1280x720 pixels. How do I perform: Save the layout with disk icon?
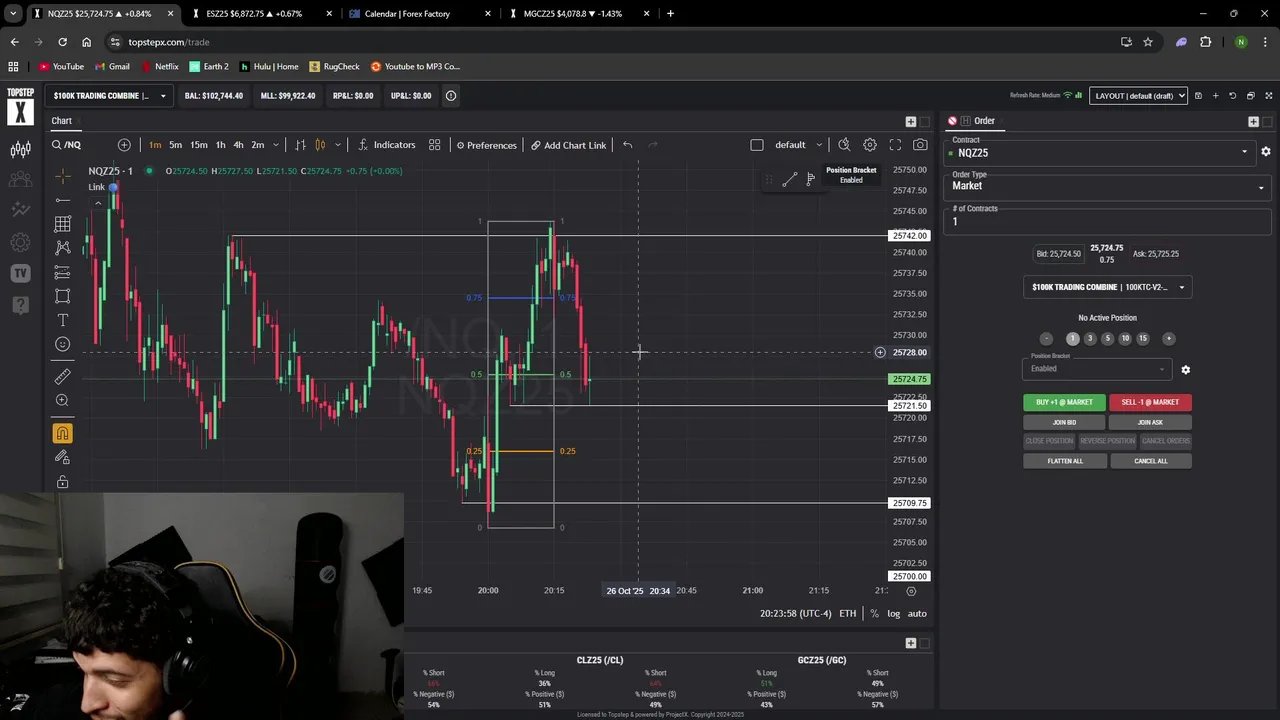coord(1198,96)
